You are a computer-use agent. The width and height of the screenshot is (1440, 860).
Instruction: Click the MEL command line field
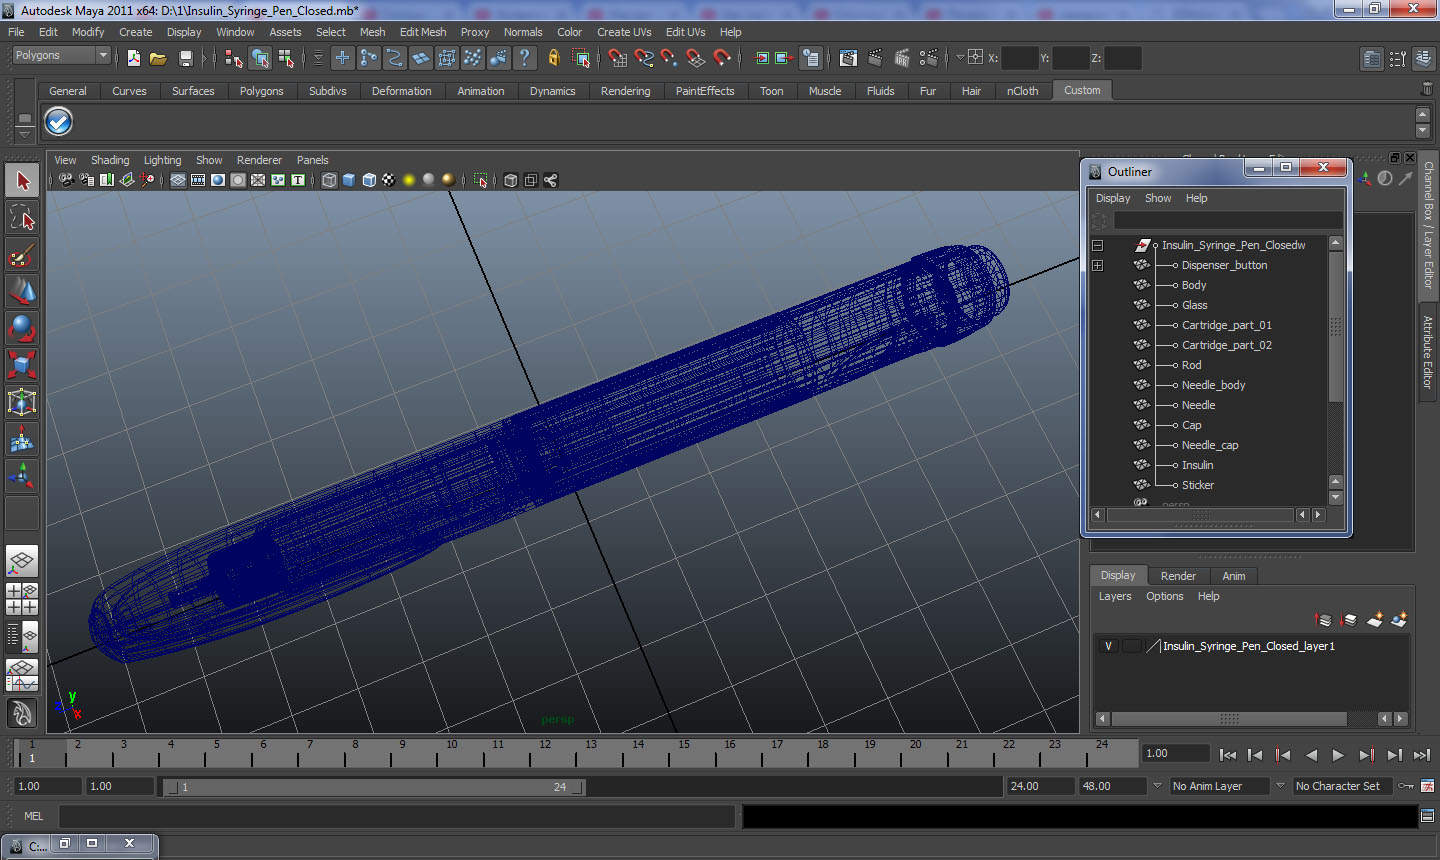[397, 816]
